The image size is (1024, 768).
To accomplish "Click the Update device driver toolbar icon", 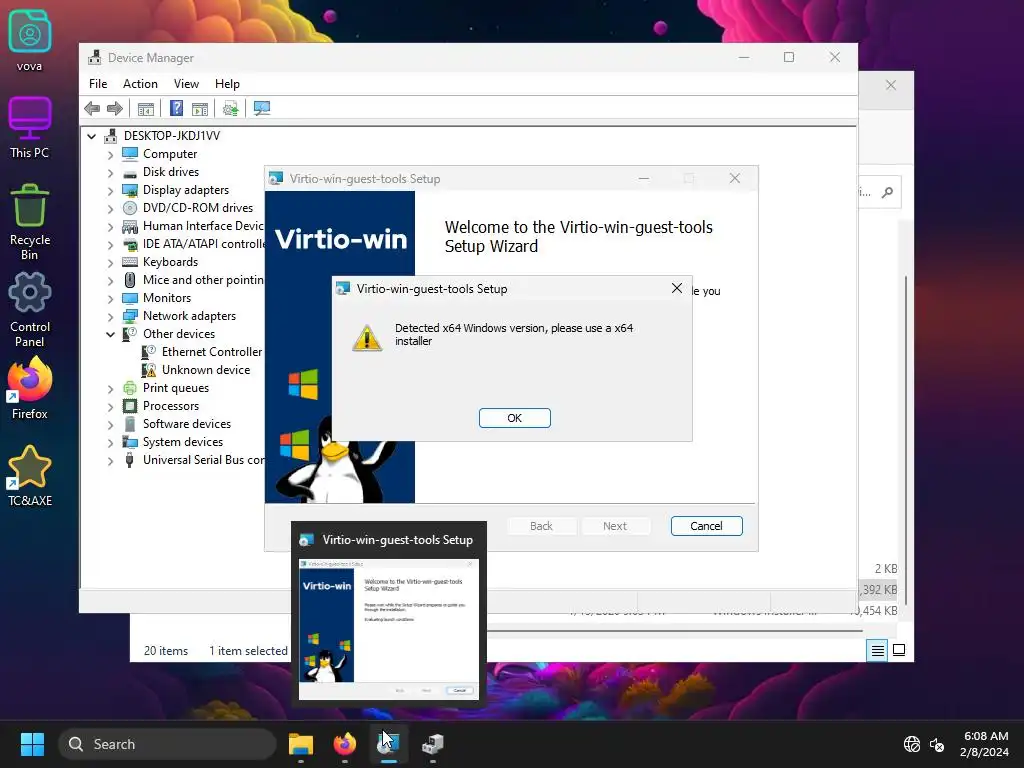I will pyautogui.click(x=231, y=108).
